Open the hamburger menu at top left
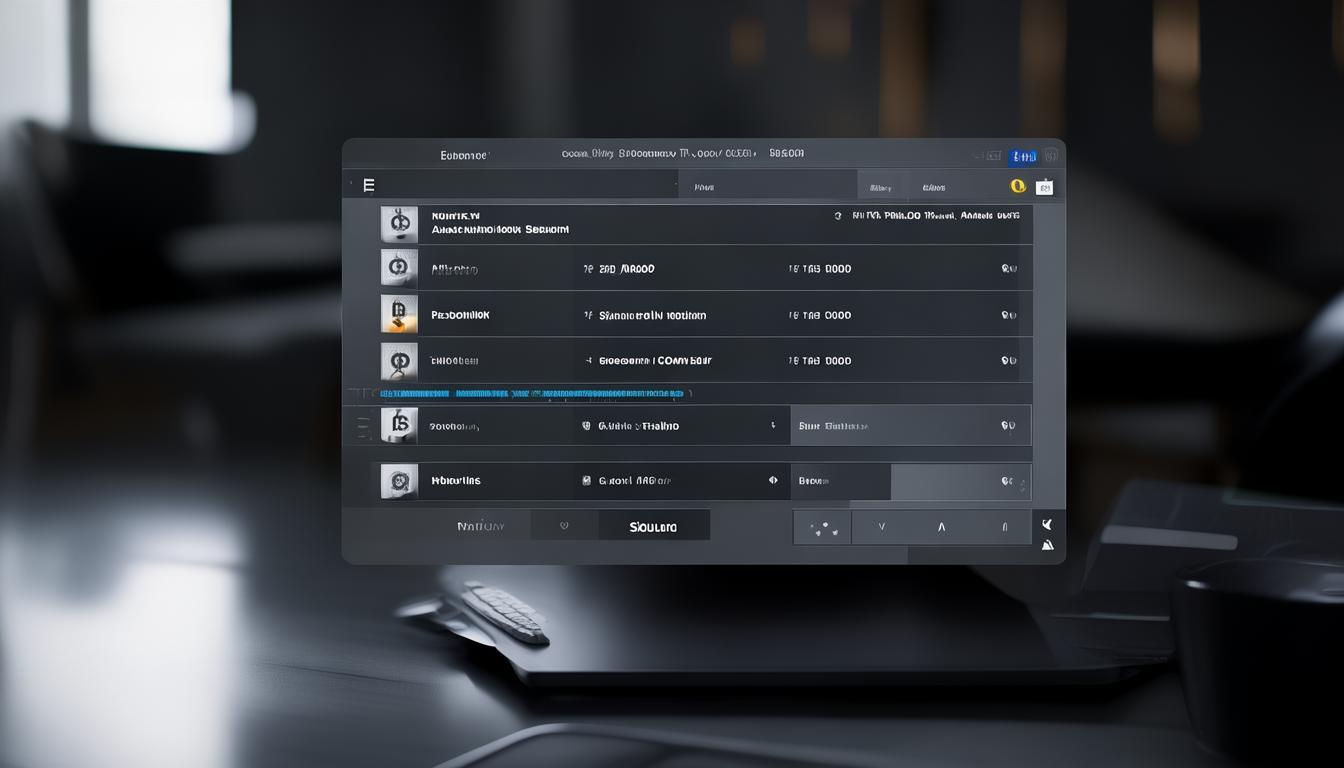 [x=369, y=185]
